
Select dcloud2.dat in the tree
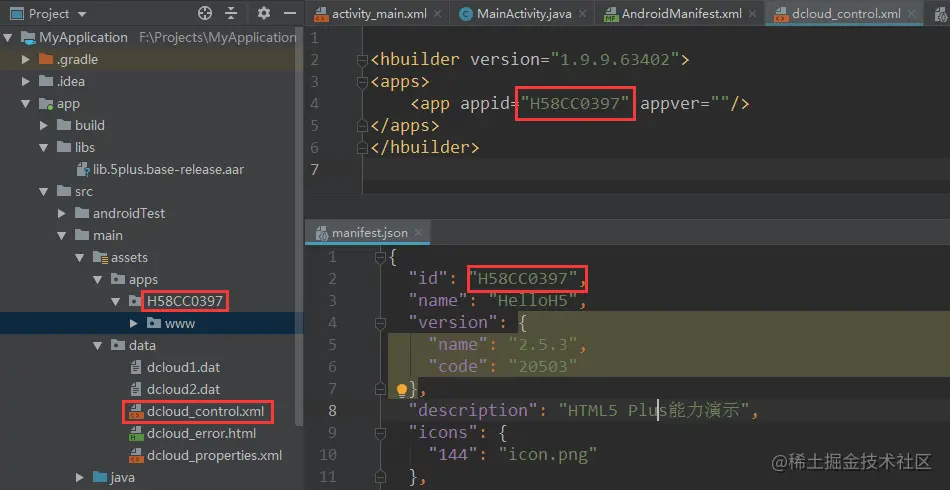click(184, 389)
